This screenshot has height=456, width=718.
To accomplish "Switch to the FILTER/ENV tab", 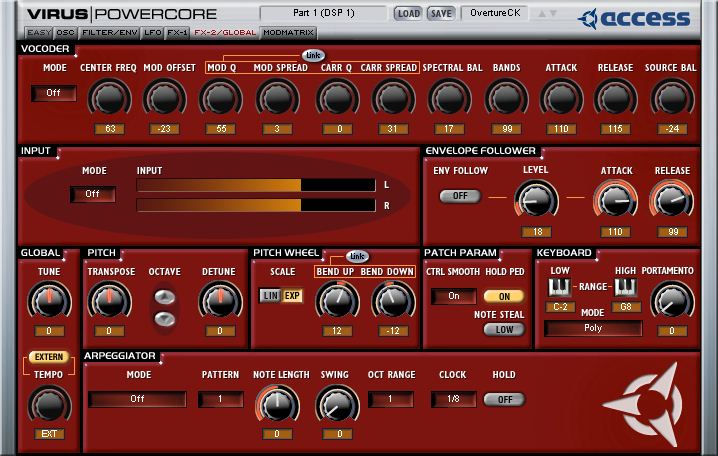I will [109, 33].
